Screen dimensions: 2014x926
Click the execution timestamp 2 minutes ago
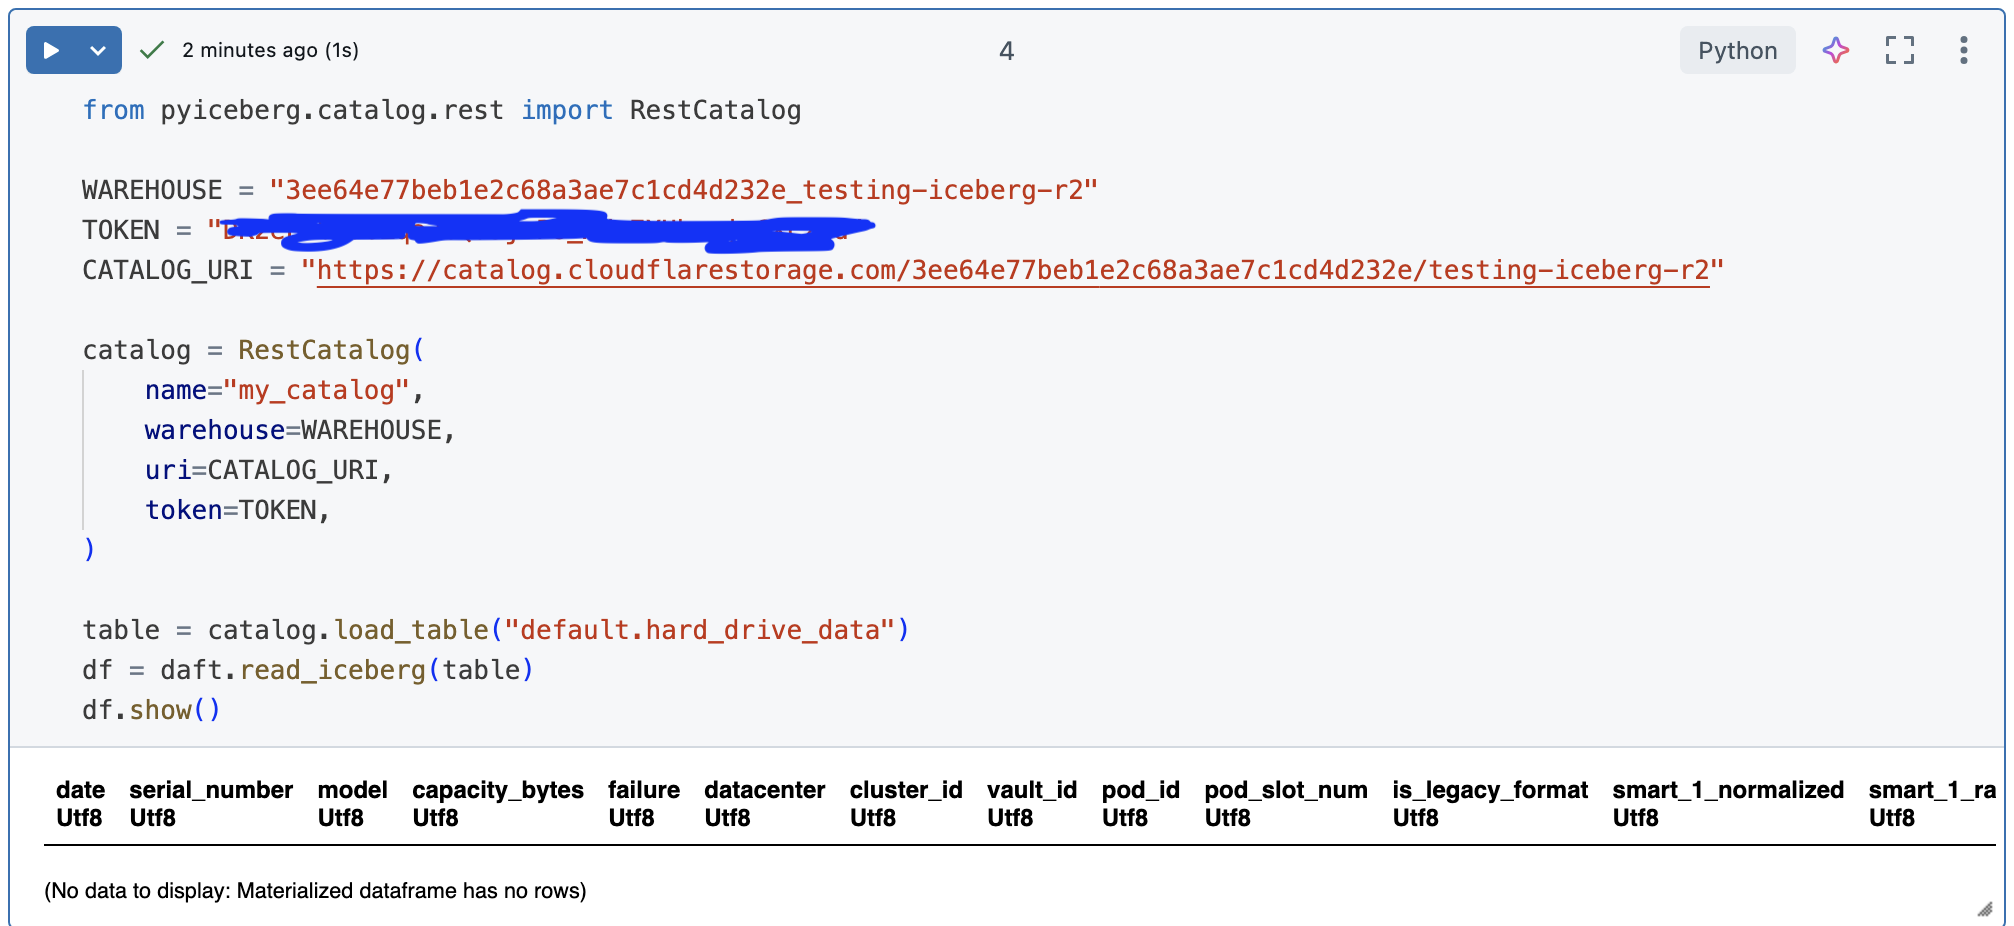270,49
